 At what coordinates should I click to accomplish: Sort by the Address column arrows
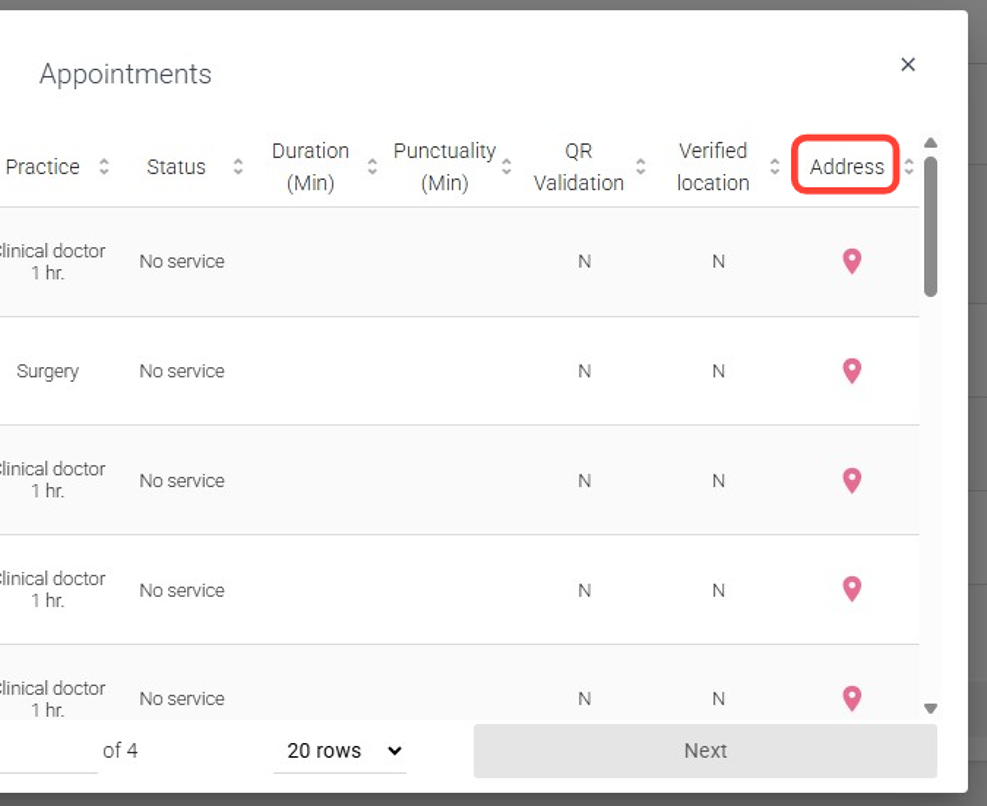click(x=909, y=167)
